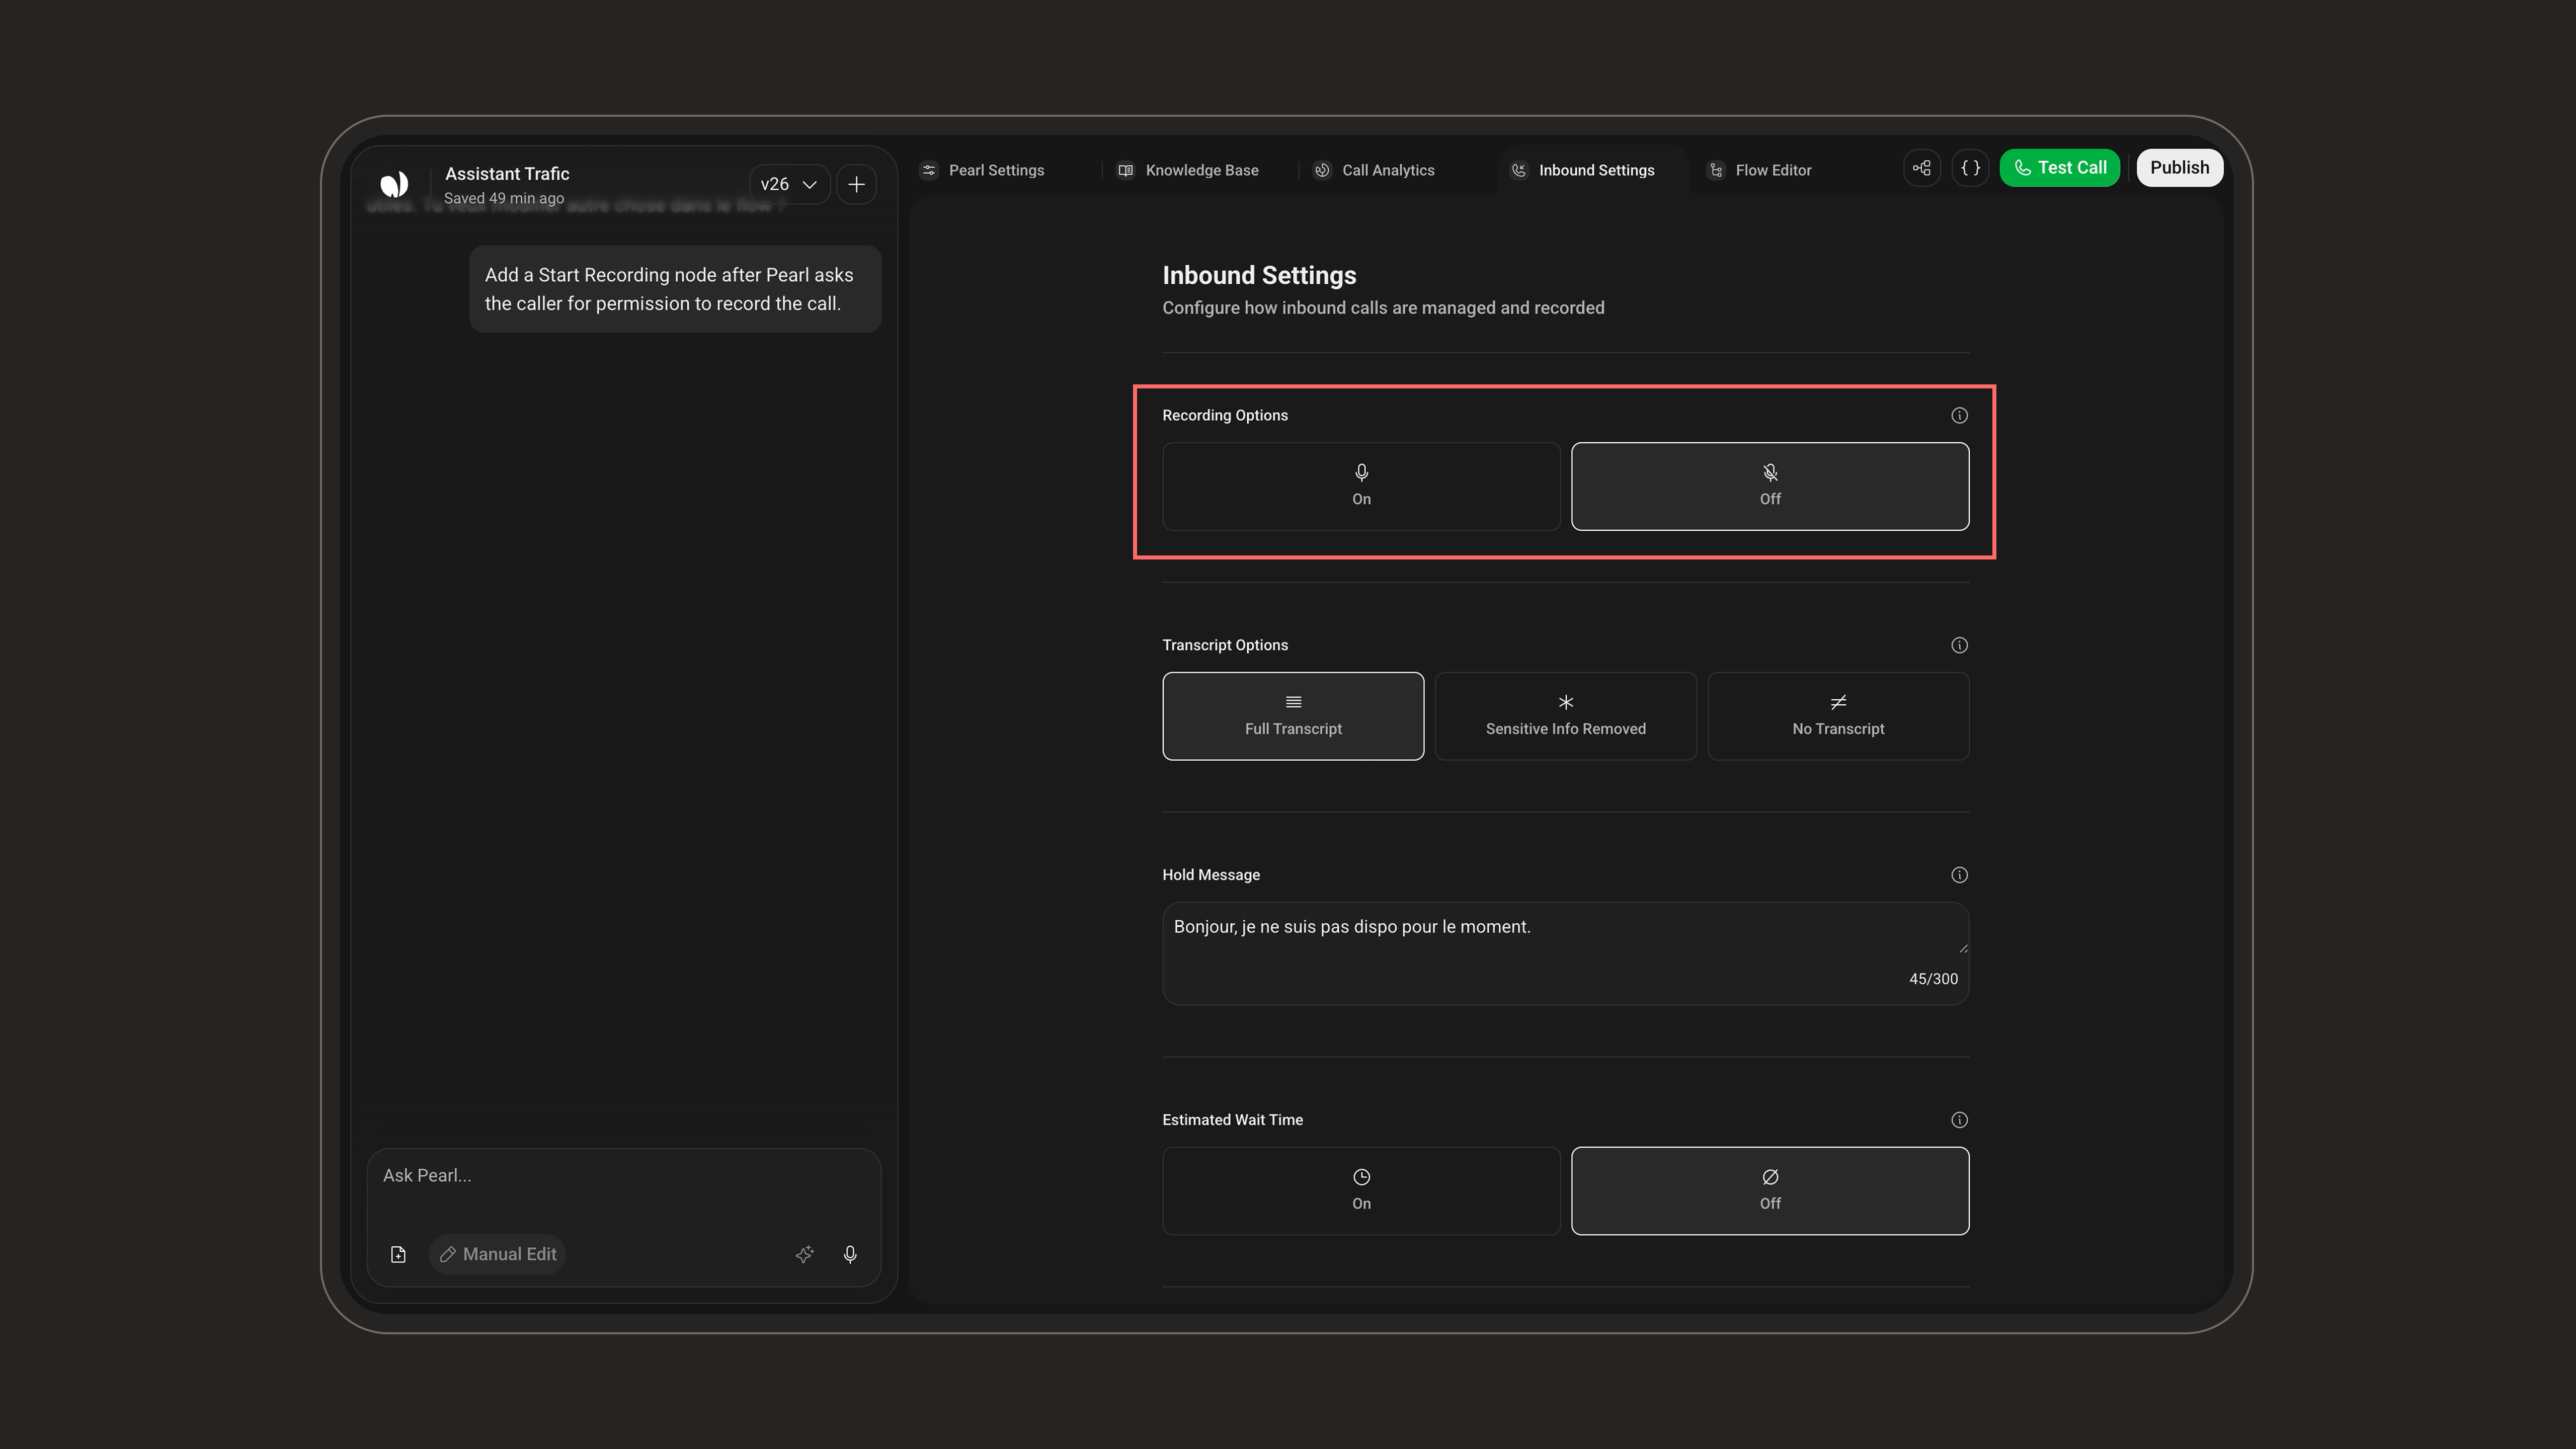The height and width of the screenshot is (1449, 2576).
Task: Select No Transcript option
Action: [1838, 716]
